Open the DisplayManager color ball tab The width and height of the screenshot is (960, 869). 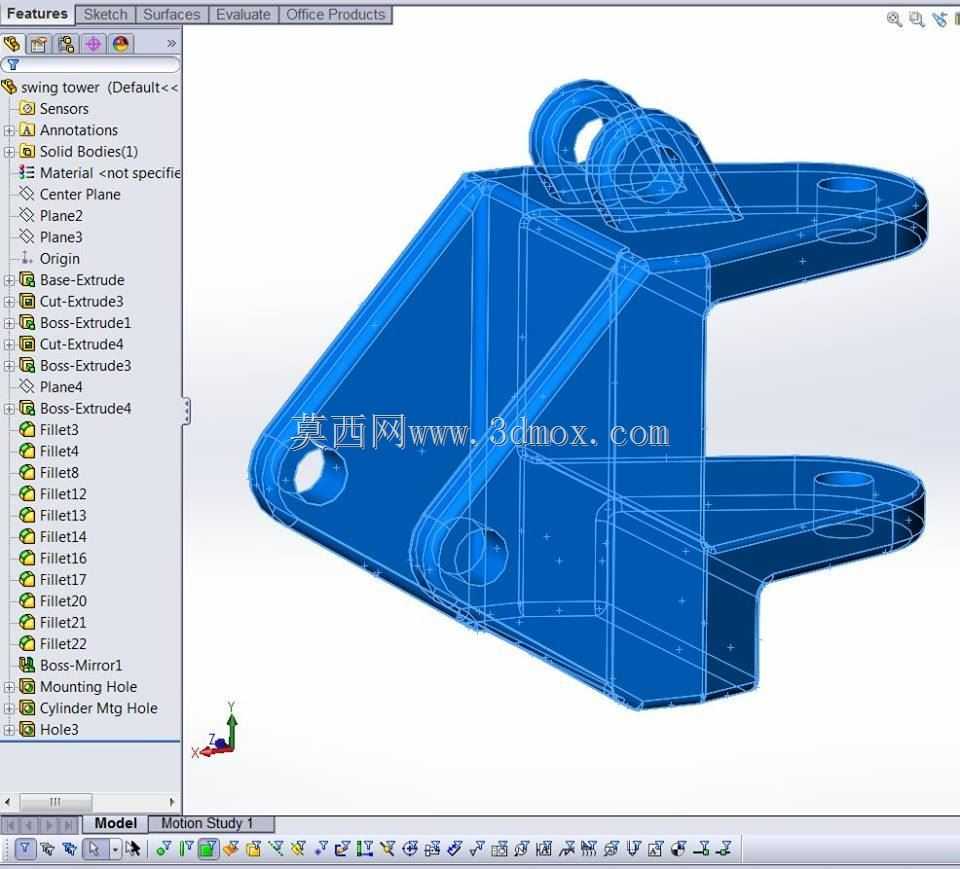(x=121, y=44)
